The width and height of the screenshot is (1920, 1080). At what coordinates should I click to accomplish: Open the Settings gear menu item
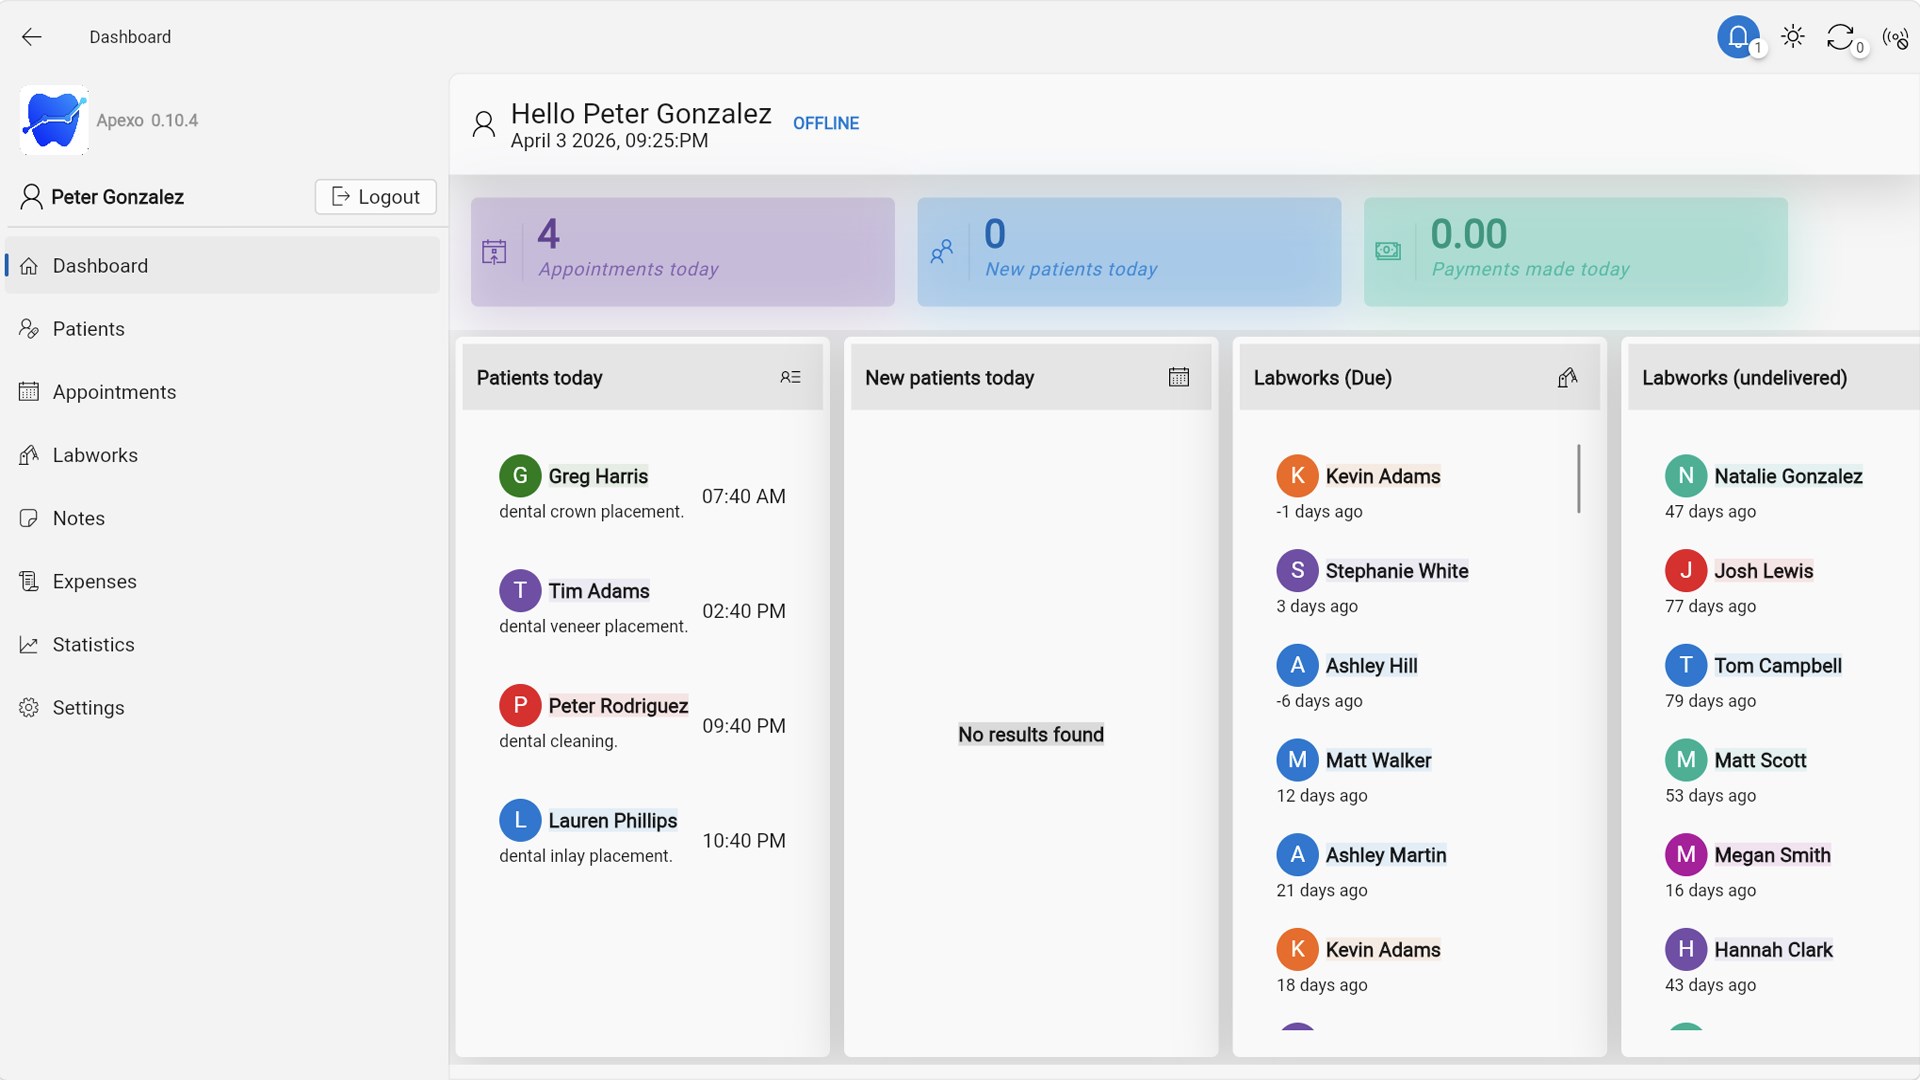click(x=88, y=707)
